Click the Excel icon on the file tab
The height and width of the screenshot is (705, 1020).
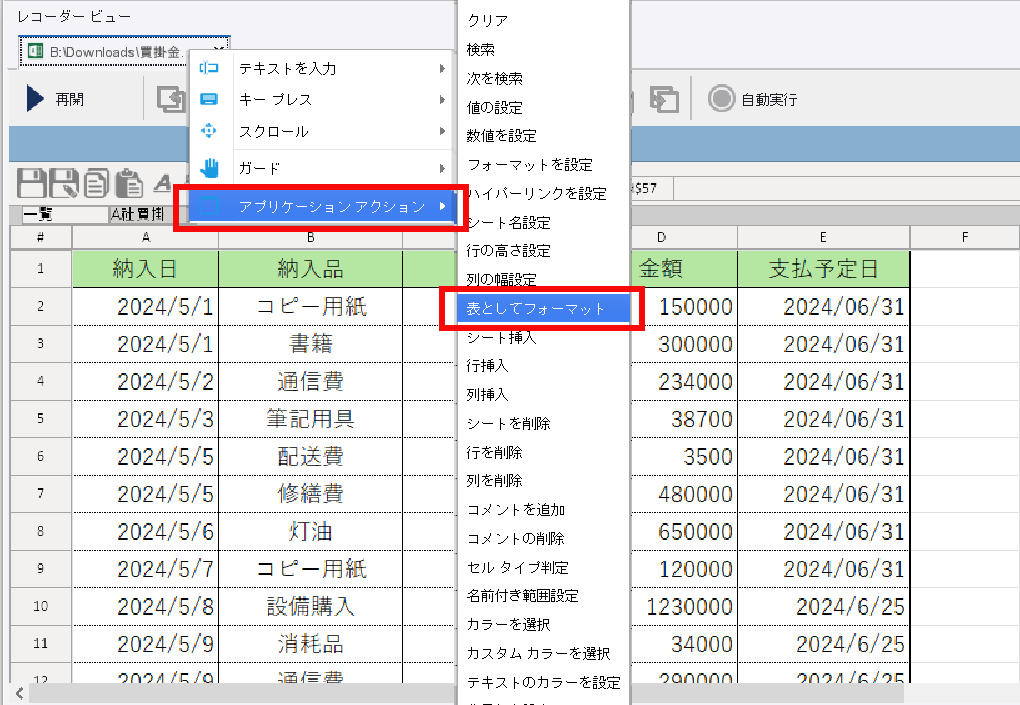tap(36, 51)
